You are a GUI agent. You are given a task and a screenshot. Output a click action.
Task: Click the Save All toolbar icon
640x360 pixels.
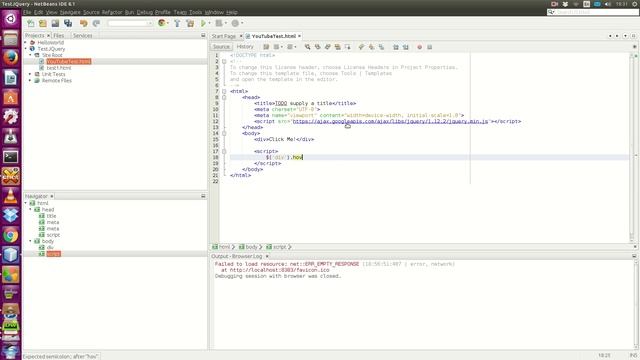pyautogui.click(x=68, y=23)
